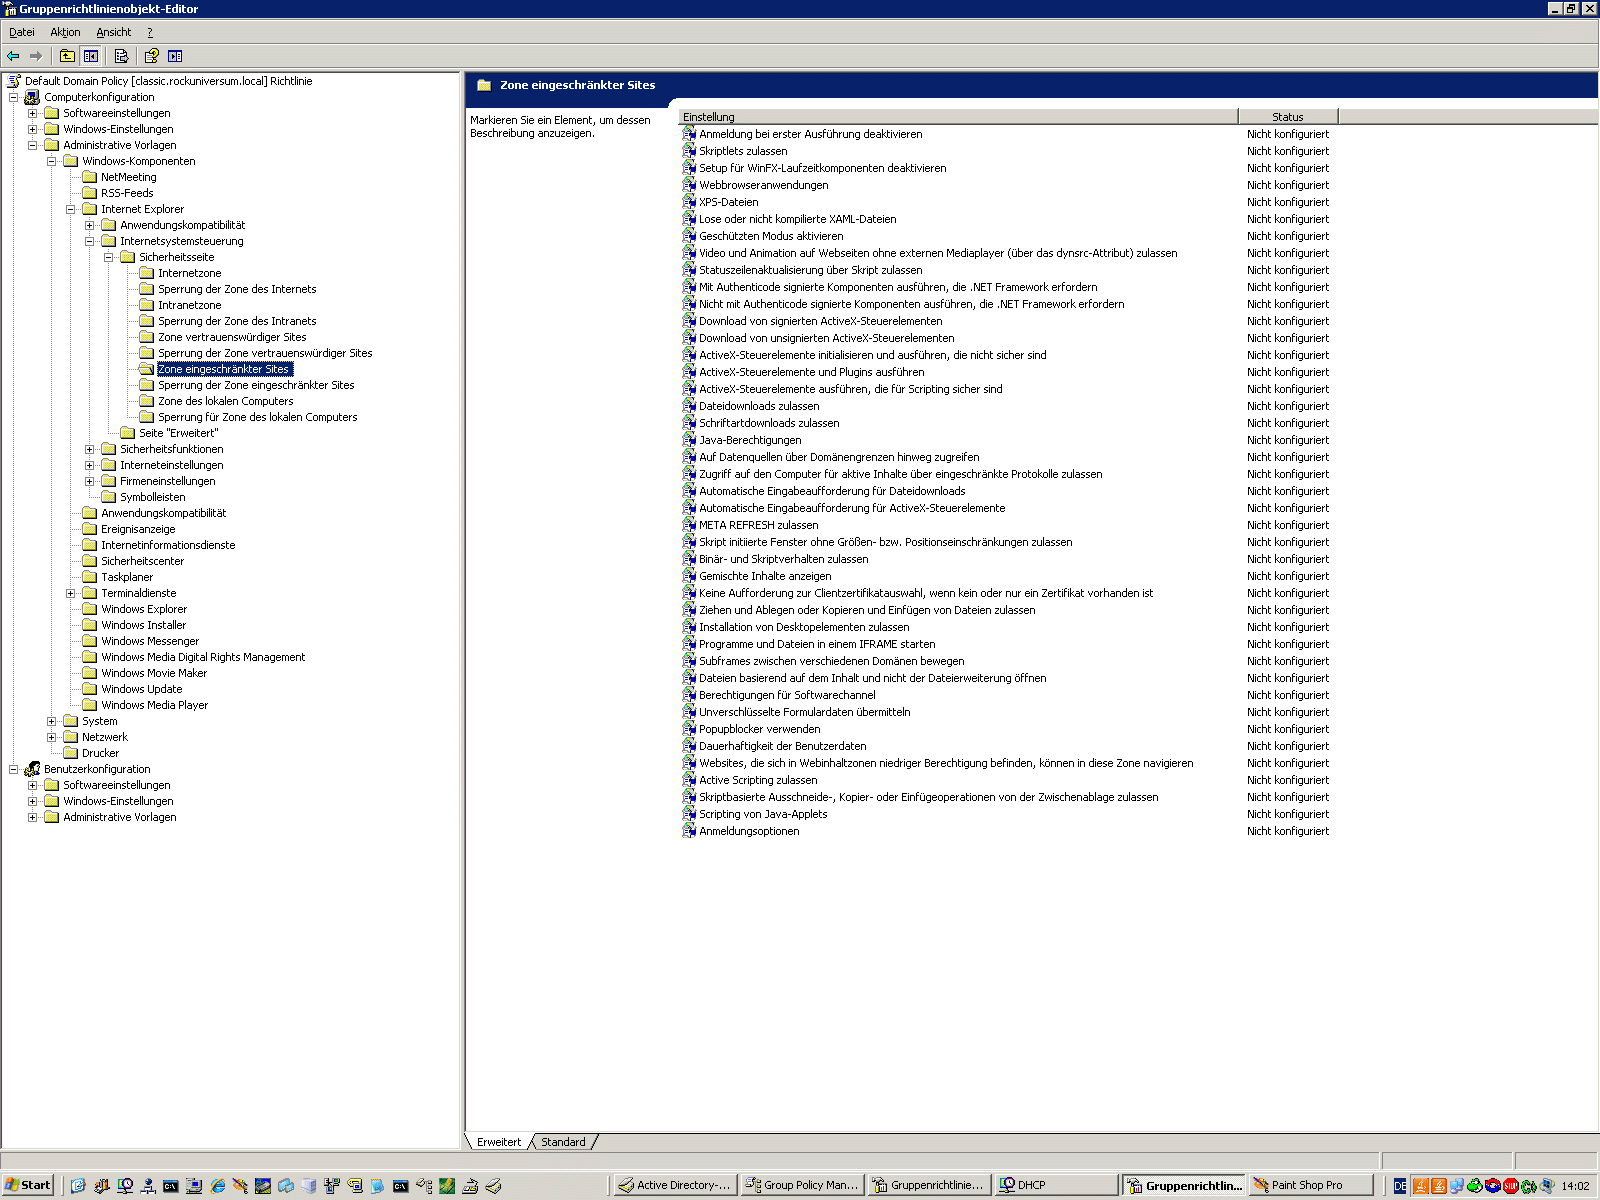This screenshot has height=1200, width=1600.
Task: Collapse the Windows-Komponenten node
Action: [51, 161]
